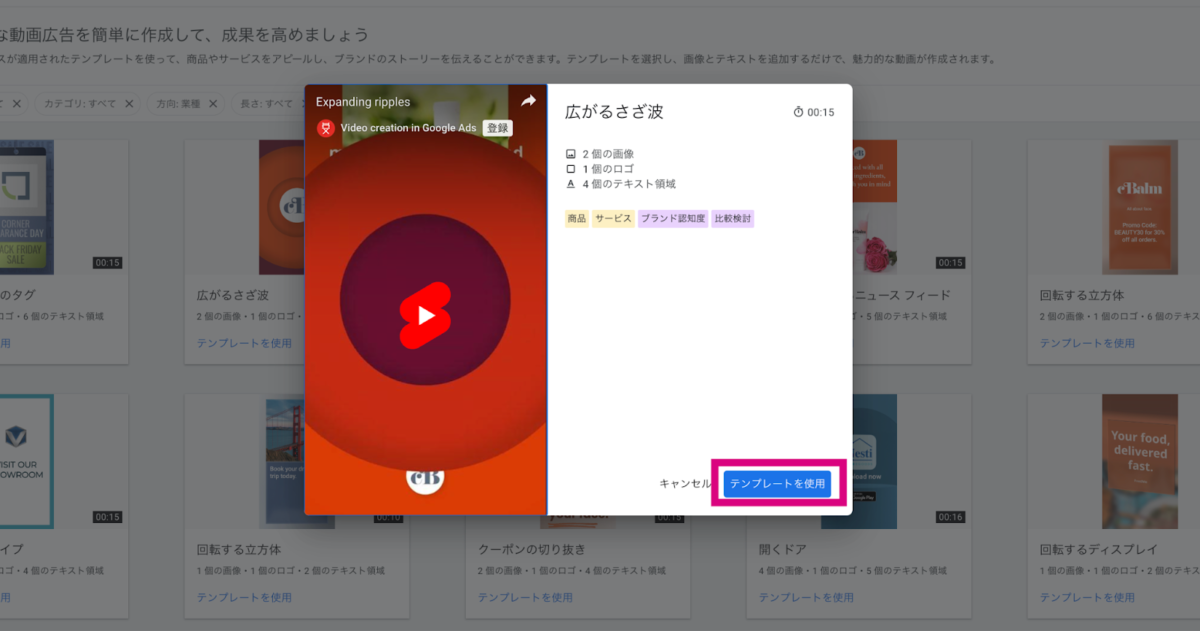Click the image icon beside 2 個の画像

(571, 154)
